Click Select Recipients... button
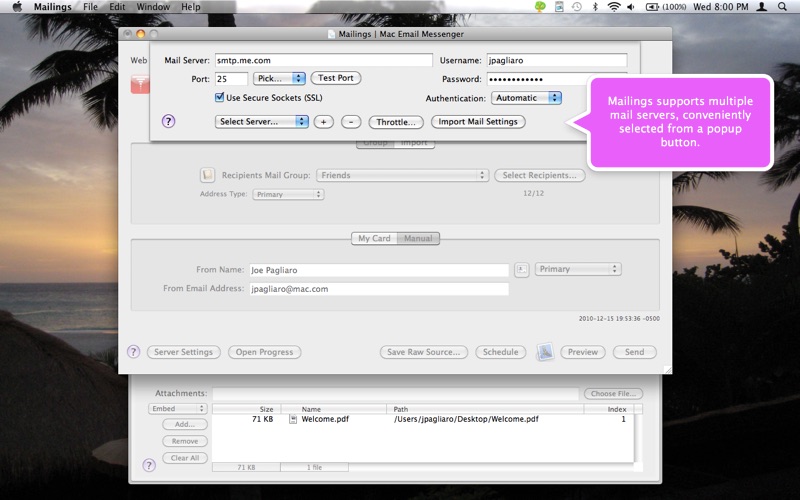800x500 pixels. pos(539,175)
